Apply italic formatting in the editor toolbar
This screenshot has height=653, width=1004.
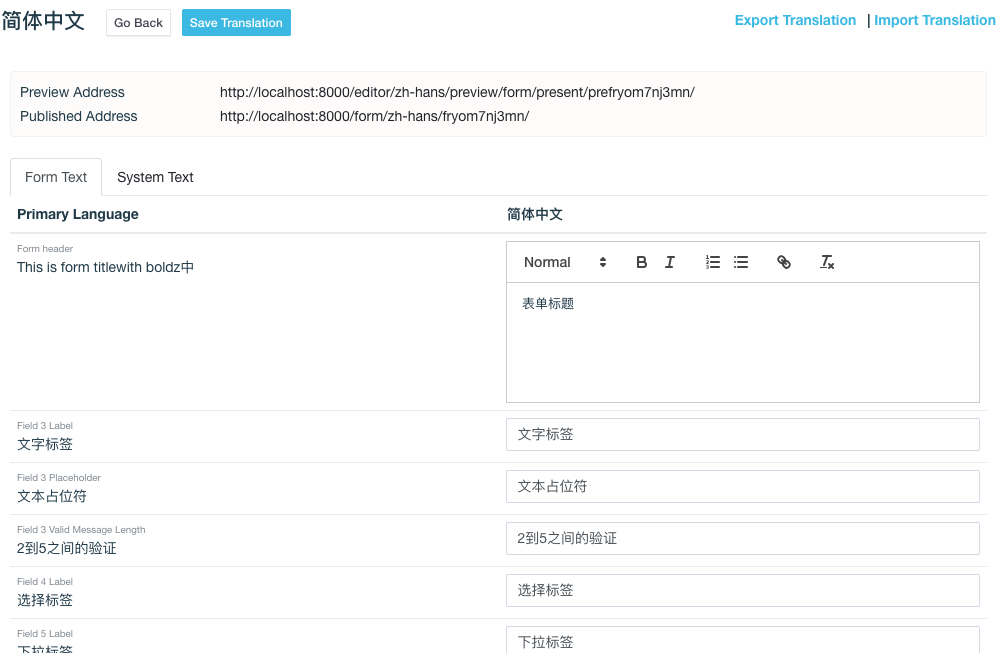tap(669, 261)
